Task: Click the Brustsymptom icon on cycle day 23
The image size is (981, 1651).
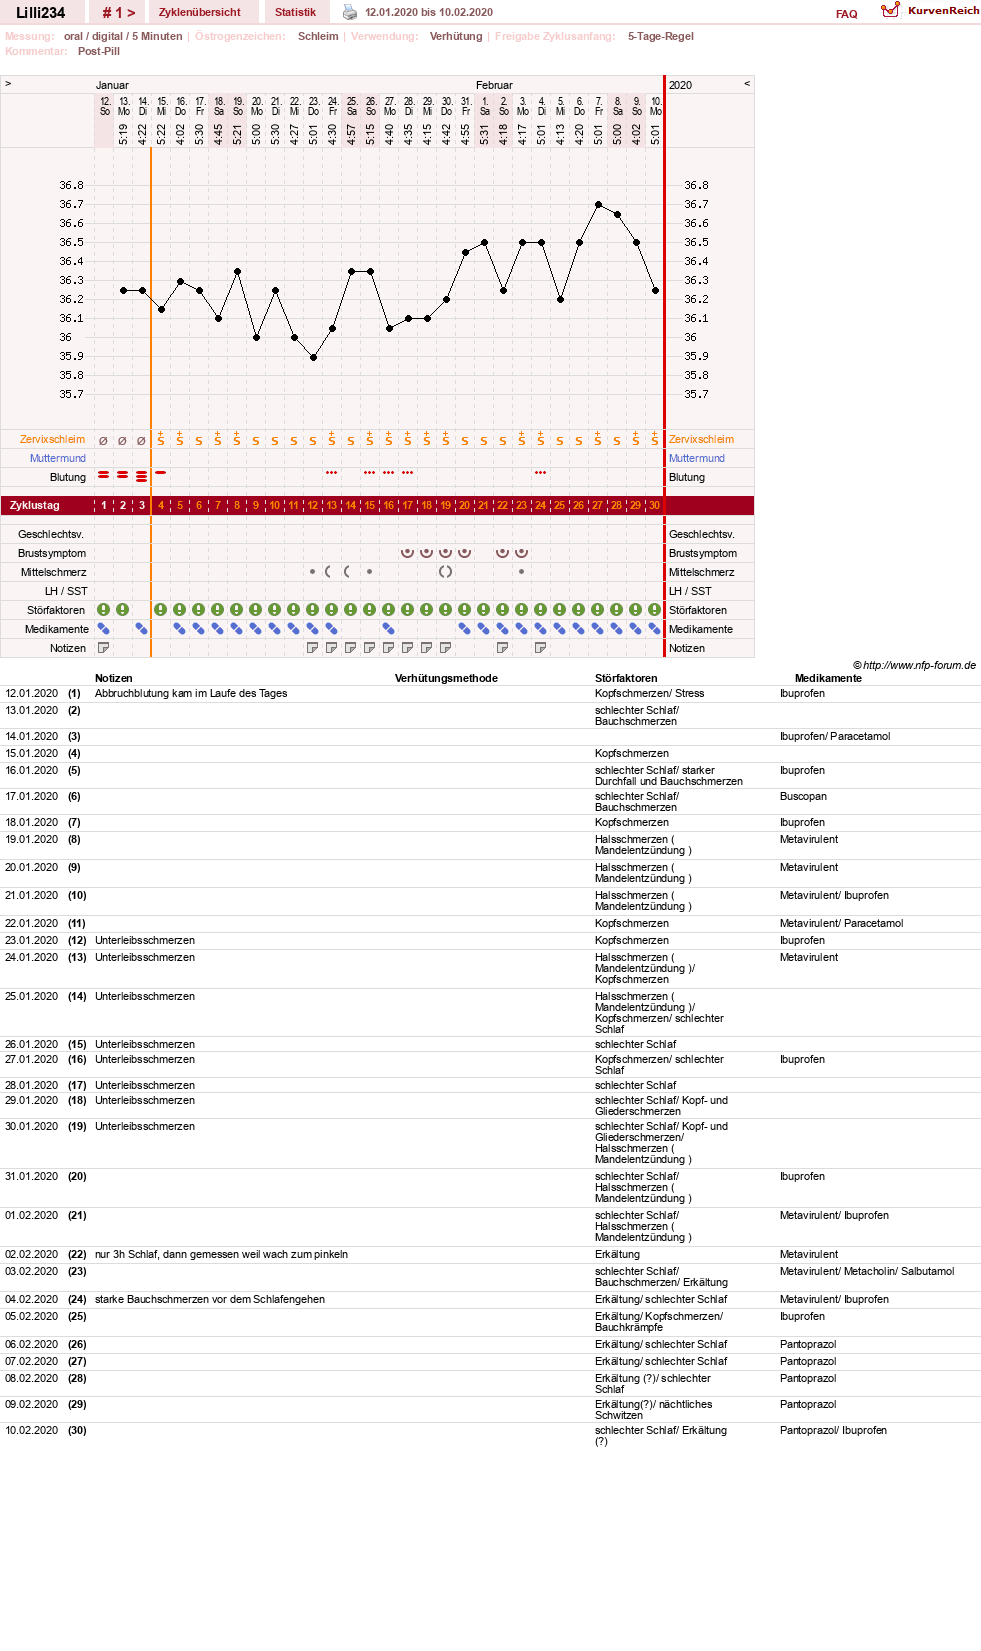Action: pyautogui.click(x=521, y=552)
